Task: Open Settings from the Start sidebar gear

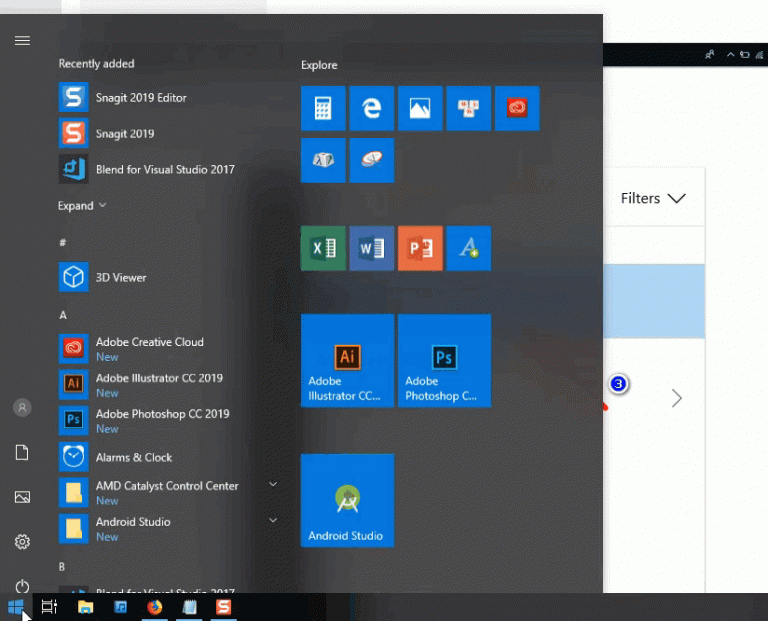Action: click(x=22, y=542)
